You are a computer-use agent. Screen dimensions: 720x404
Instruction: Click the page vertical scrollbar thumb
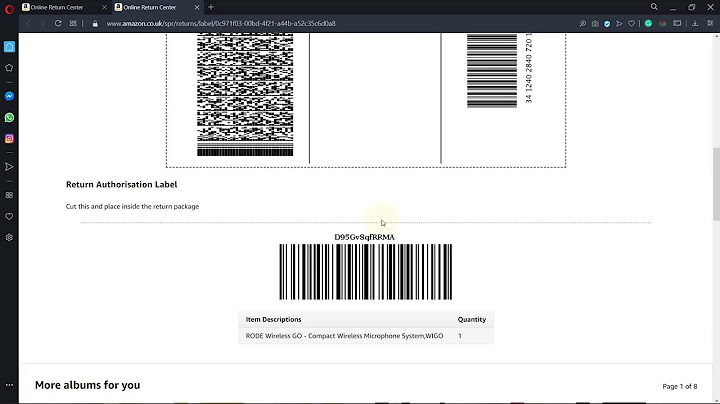point(716,184)
